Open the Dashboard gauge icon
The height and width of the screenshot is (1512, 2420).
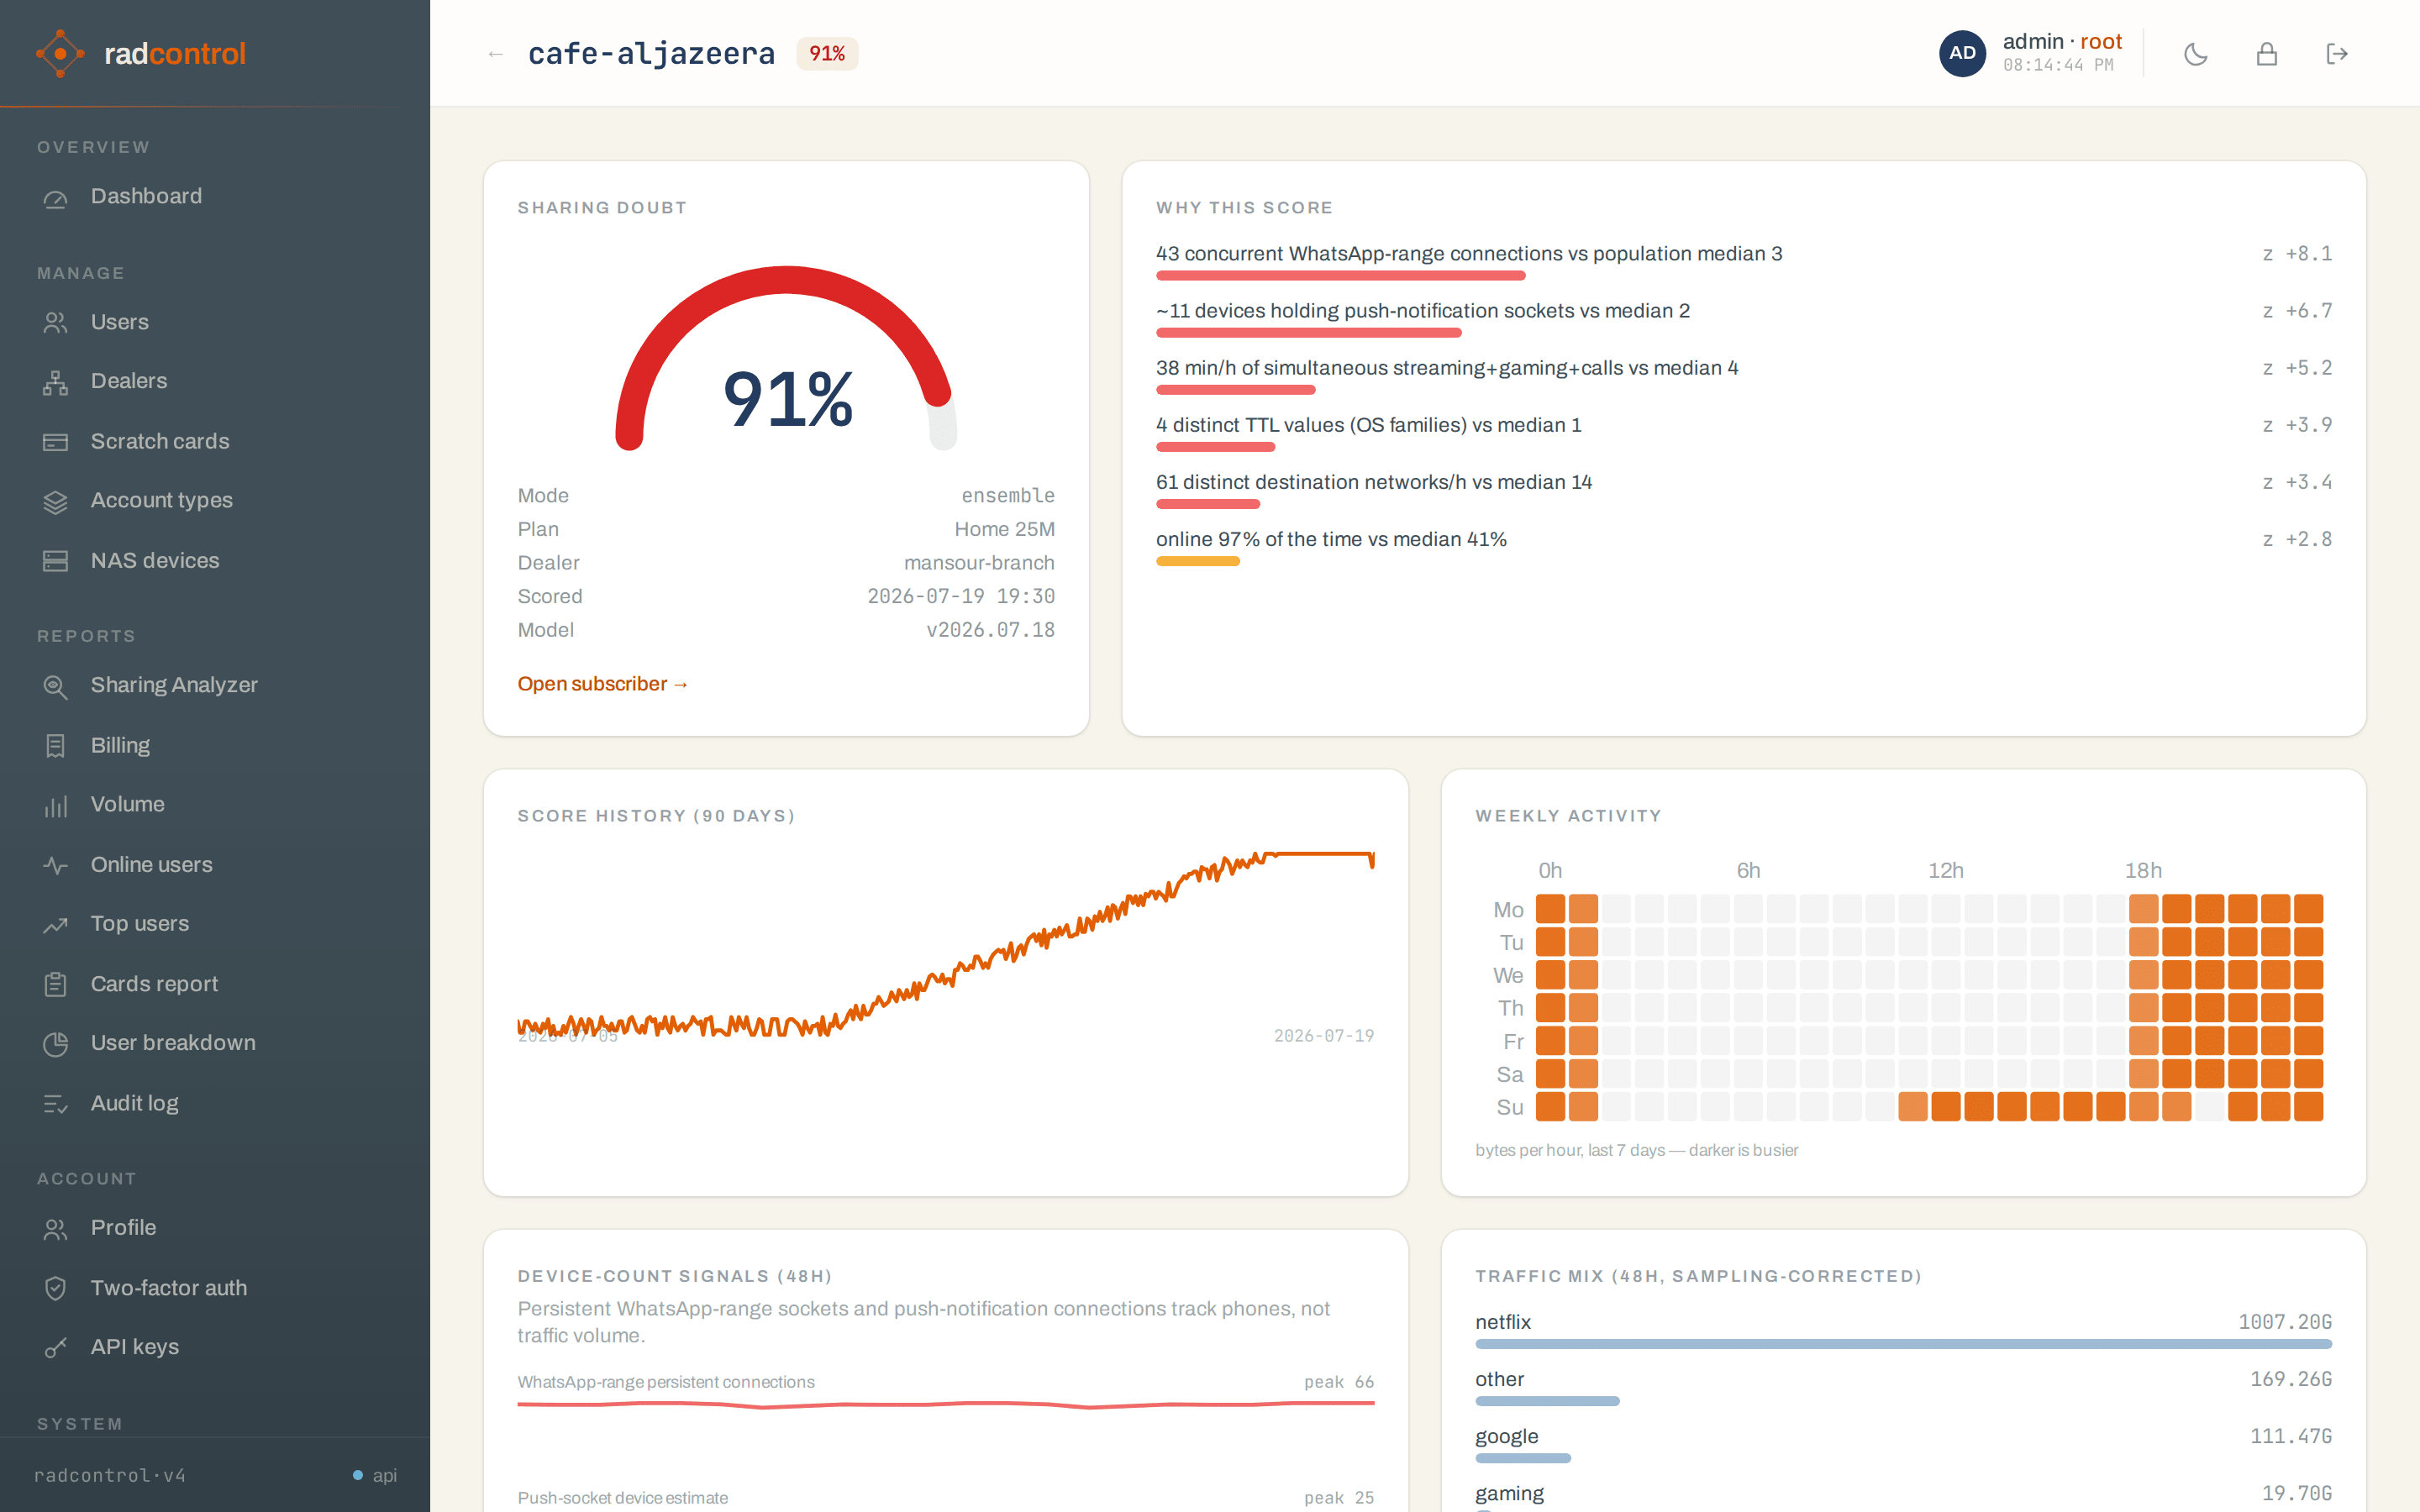(56, 197)
